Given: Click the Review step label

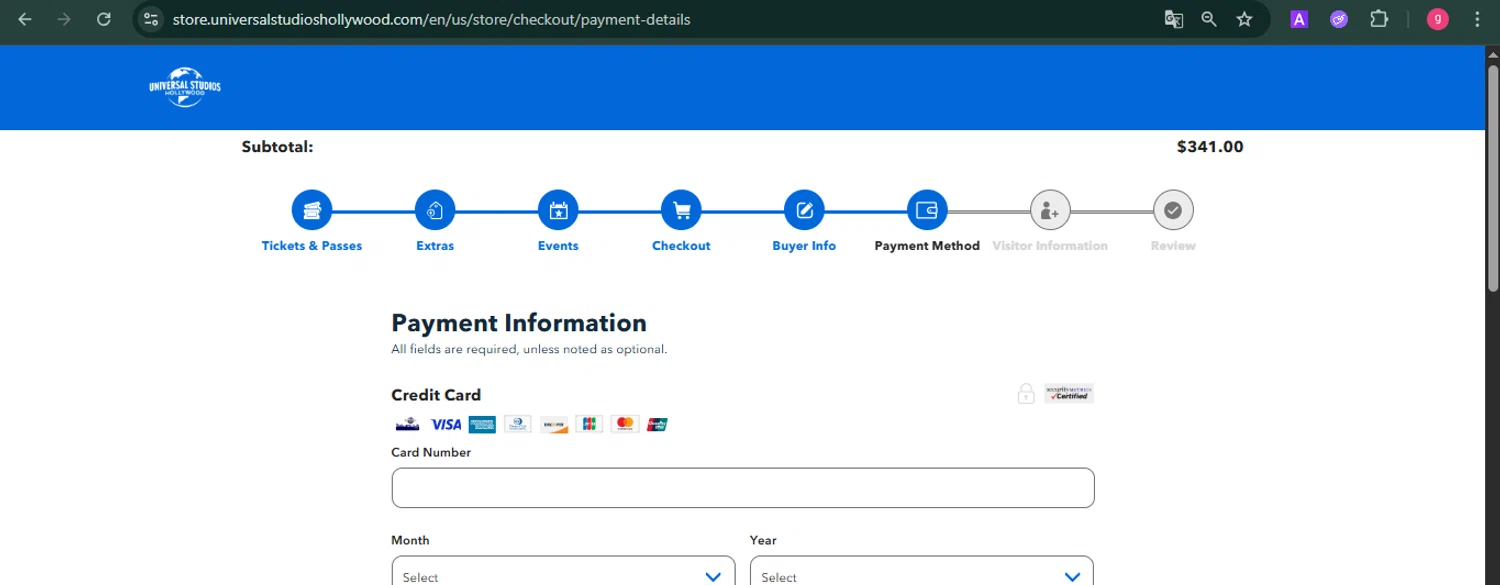Looking at the screenshot, I should pyautogui.click(x=1173, y=246).
